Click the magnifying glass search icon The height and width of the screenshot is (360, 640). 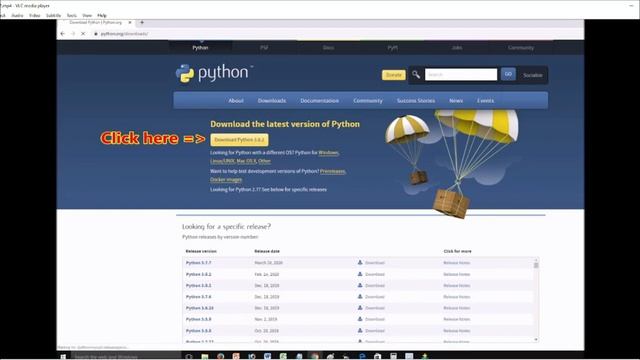point(416,75)
